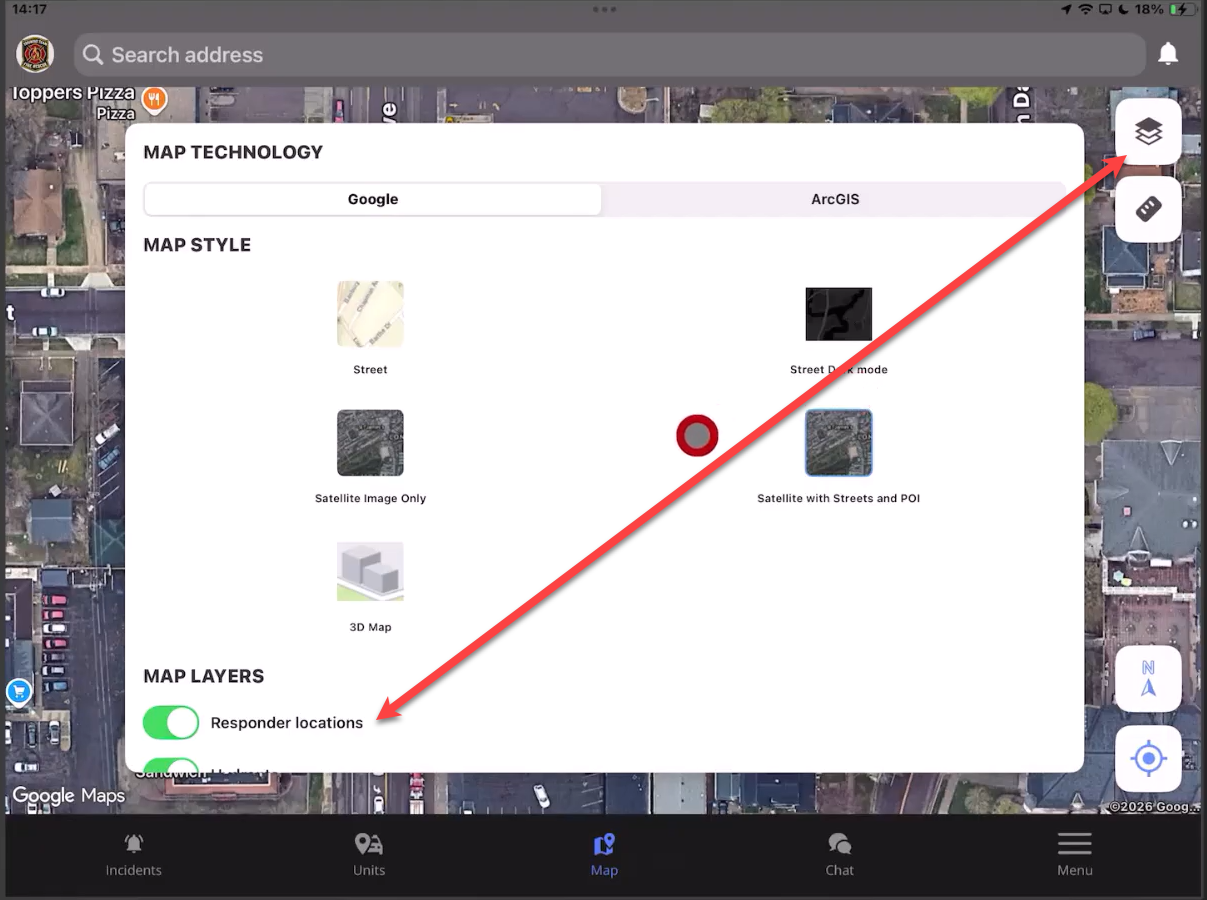
Task: Open the Menu tab
Action: [x=1075, y=856]
